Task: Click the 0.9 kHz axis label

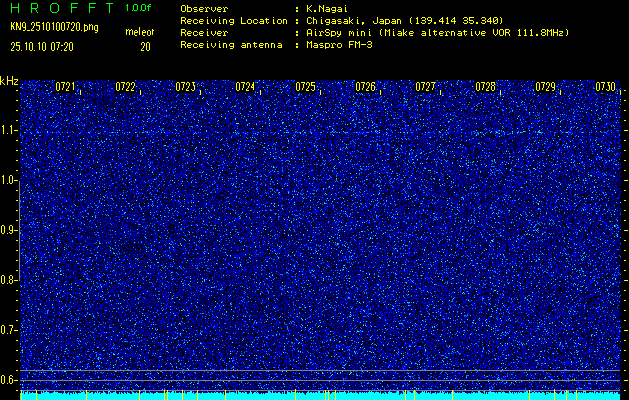Action: coord(9,230)
